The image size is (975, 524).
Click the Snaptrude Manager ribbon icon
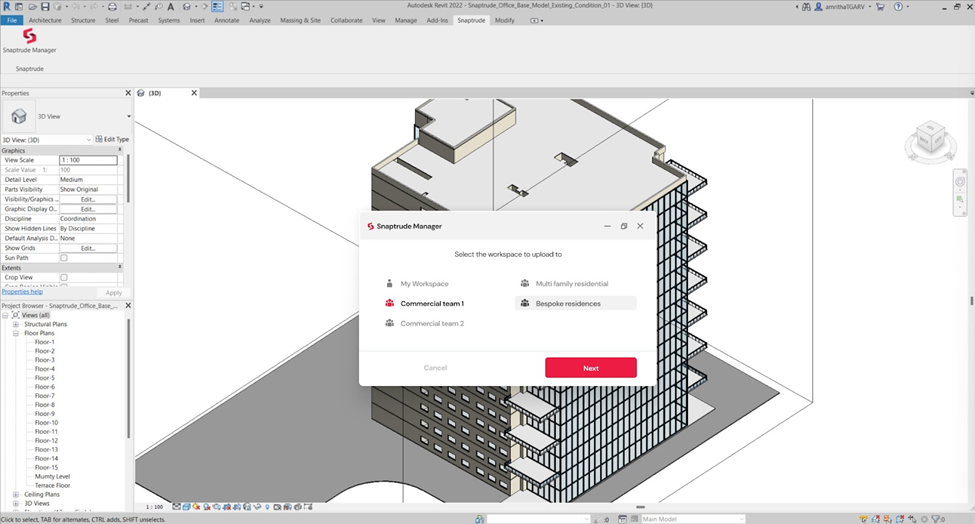[x=29, y=37]
